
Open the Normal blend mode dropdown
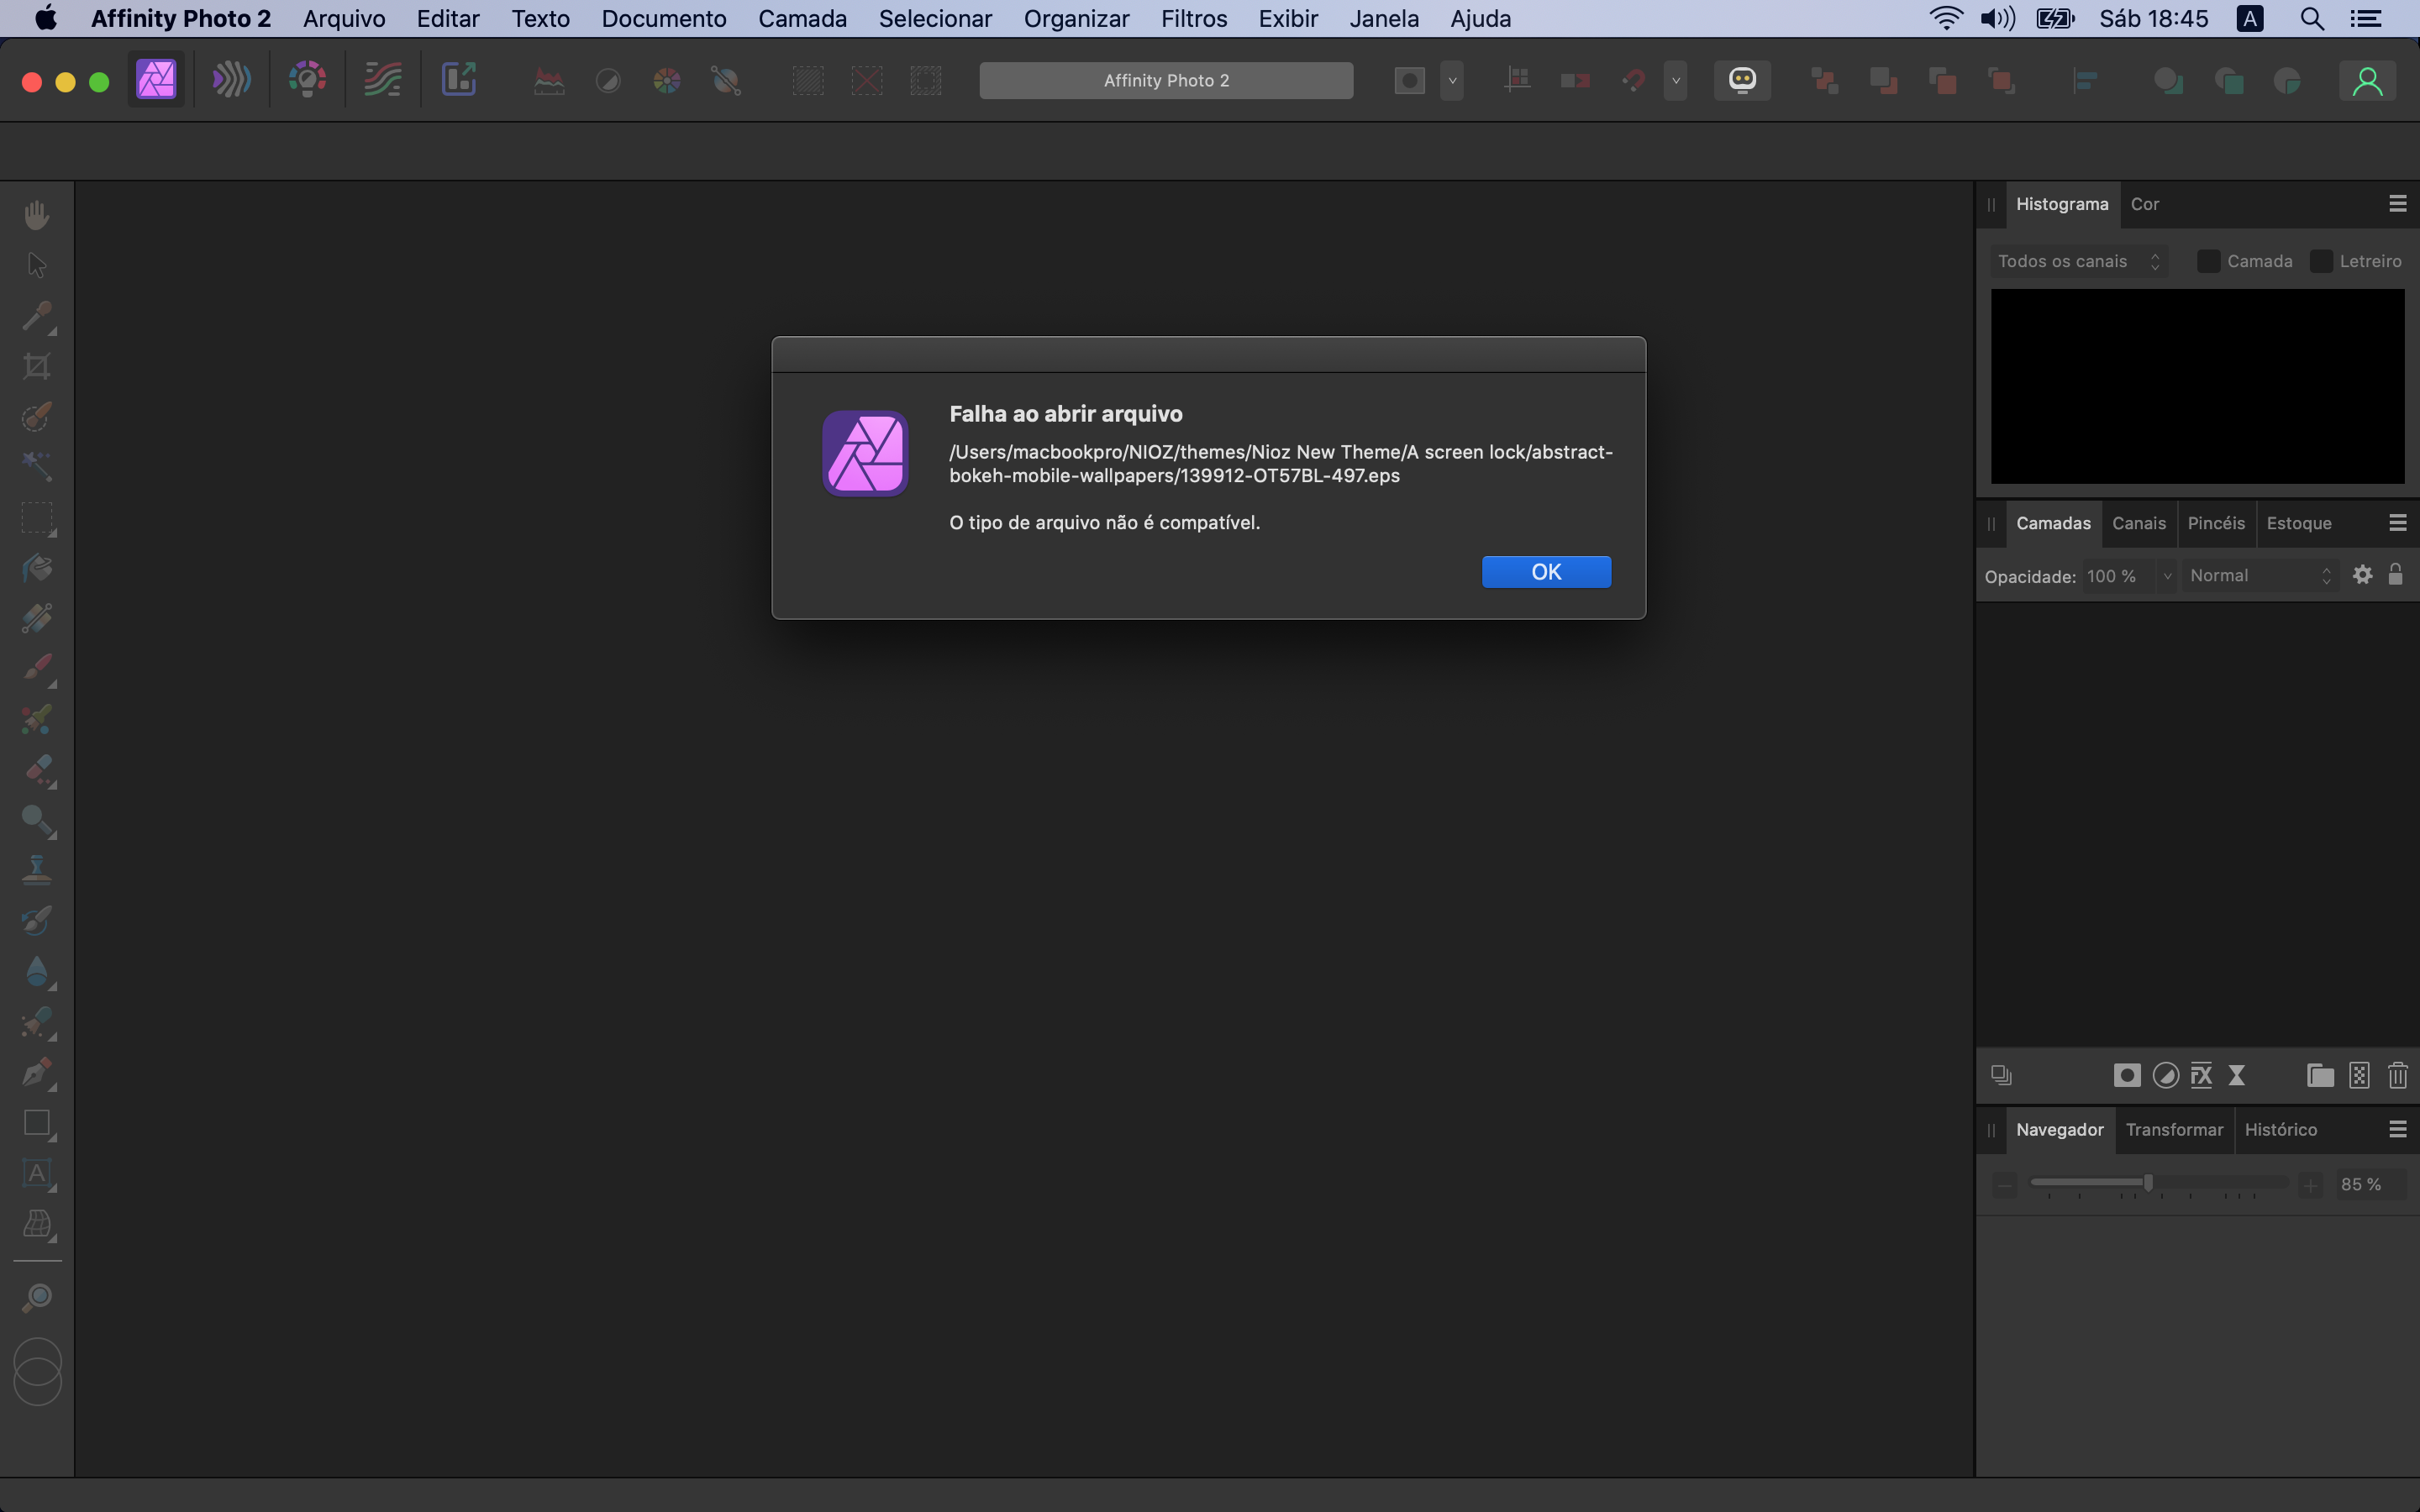tap(2259, 576)
